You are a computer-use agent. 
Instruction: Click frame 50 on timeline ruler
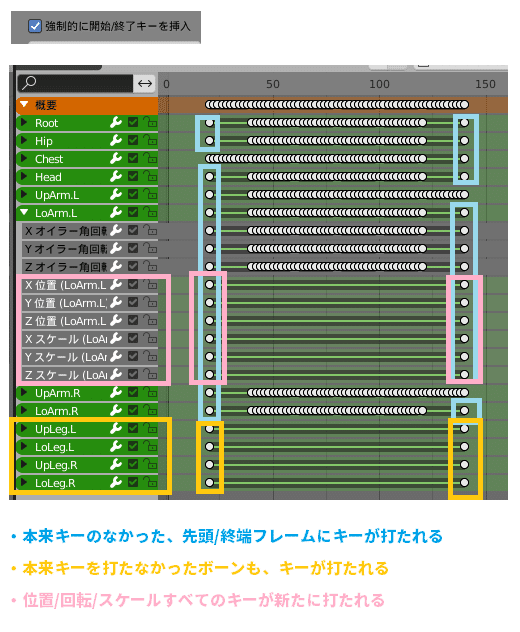pos(273,84)
